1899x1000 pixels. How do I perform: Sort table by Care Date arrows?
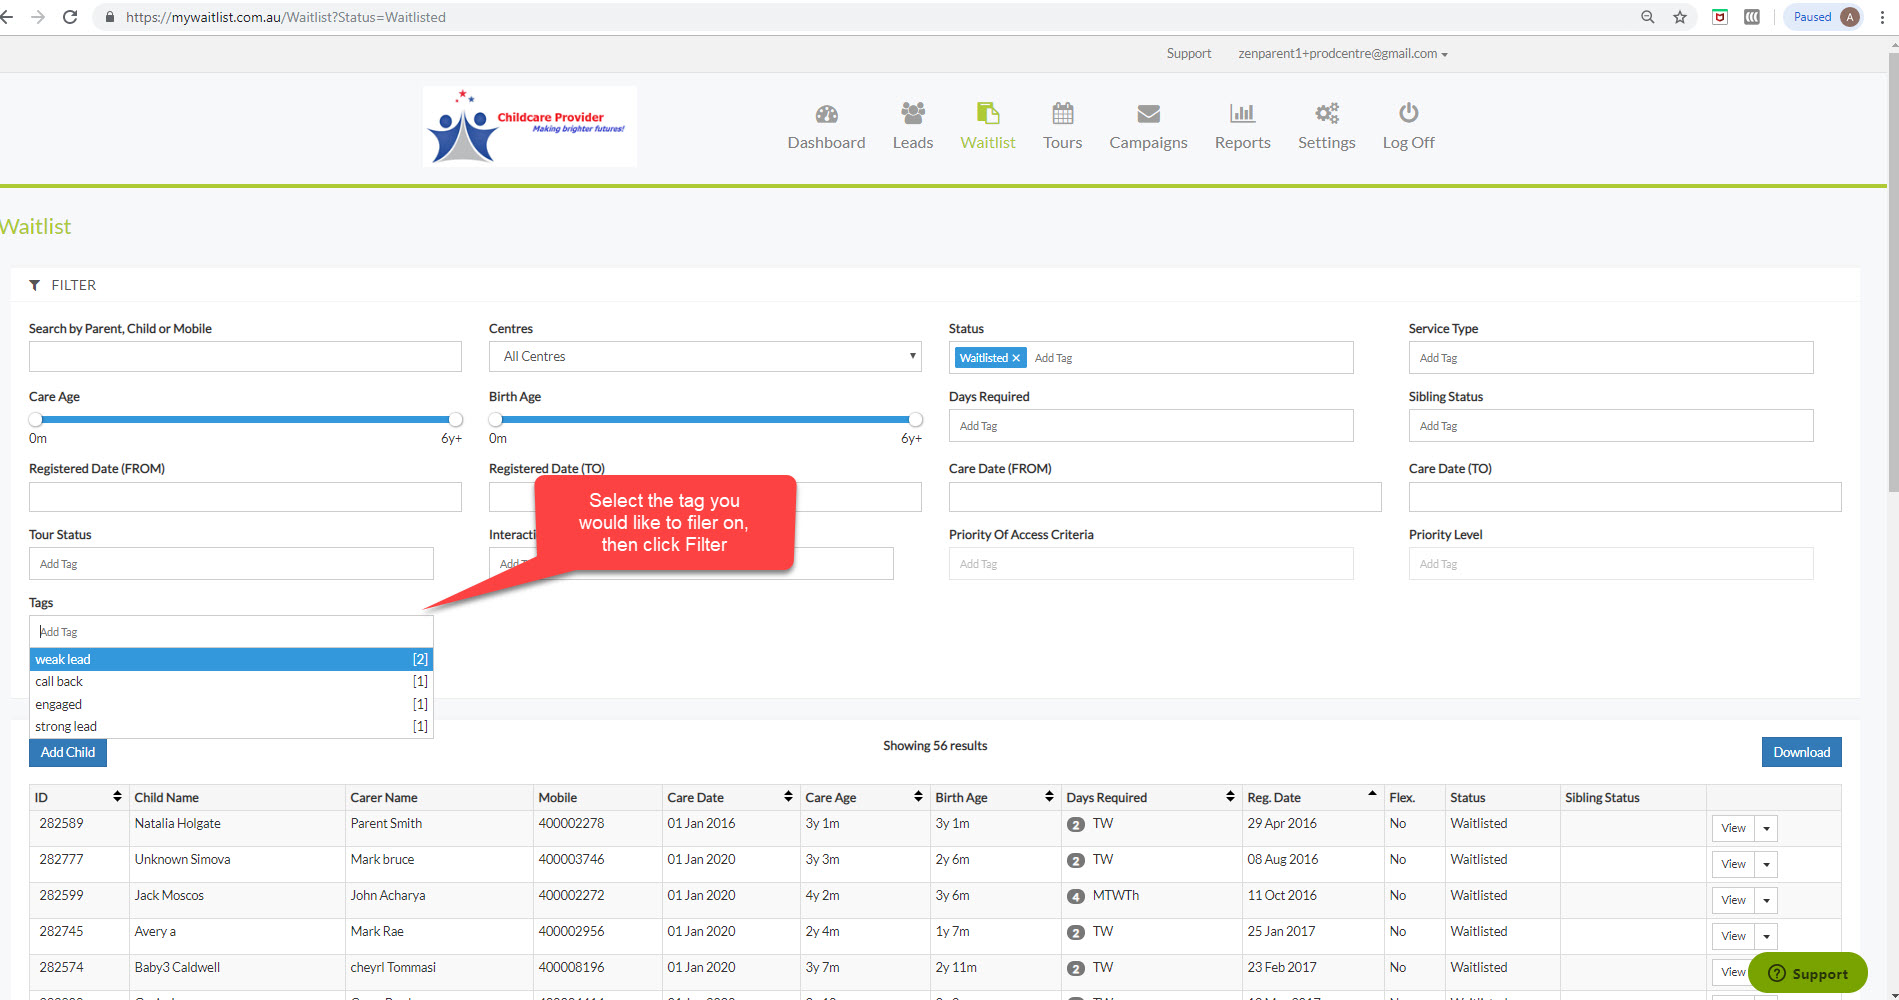coord(788,796)
